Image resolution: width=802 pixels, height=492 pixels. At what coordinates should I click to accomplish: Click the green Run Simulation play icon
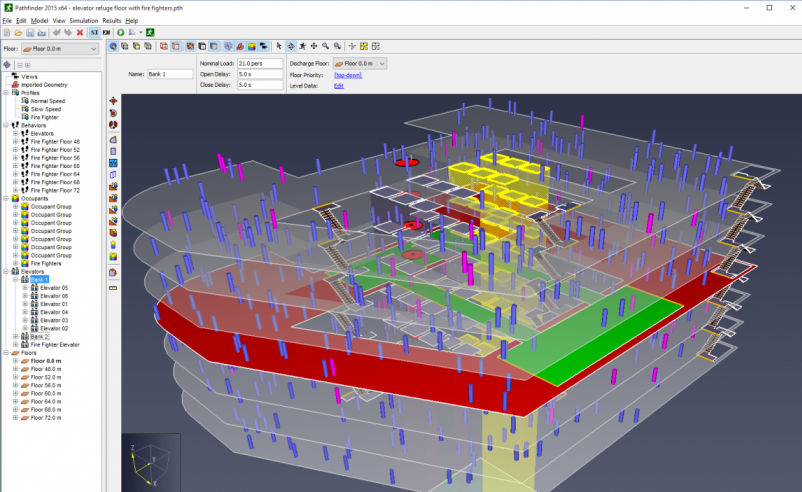point(121,33)
